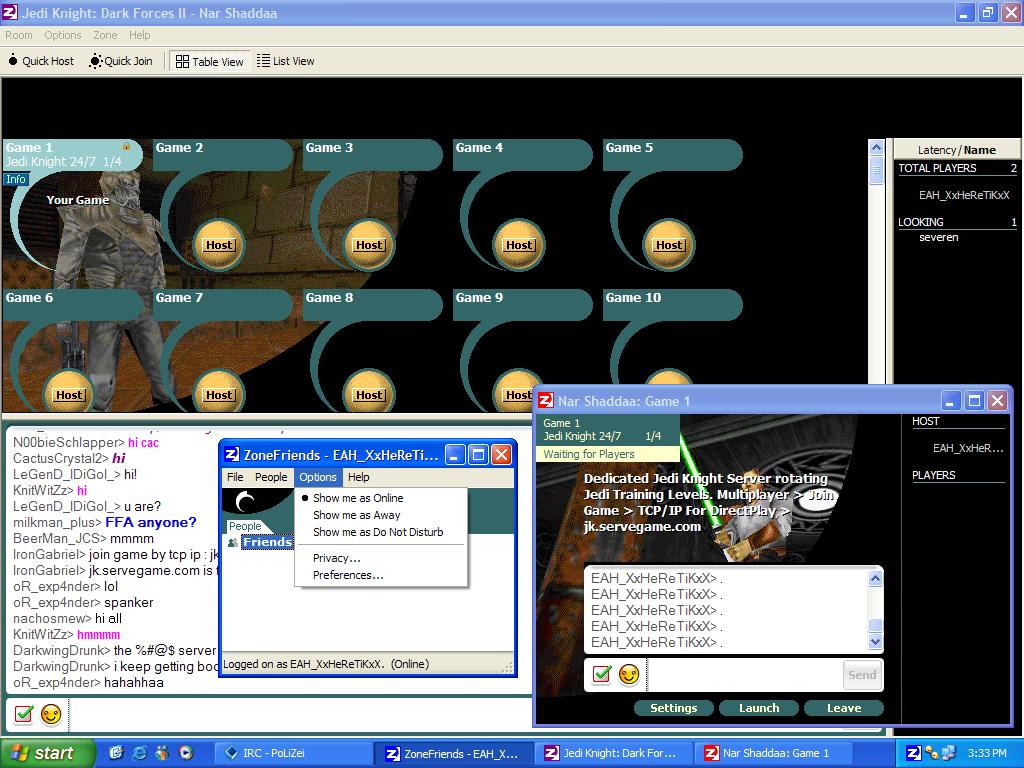Select Show me as Online
Image resolution: width=1024 pixels, height=768 pixels.
pos(381,498)
